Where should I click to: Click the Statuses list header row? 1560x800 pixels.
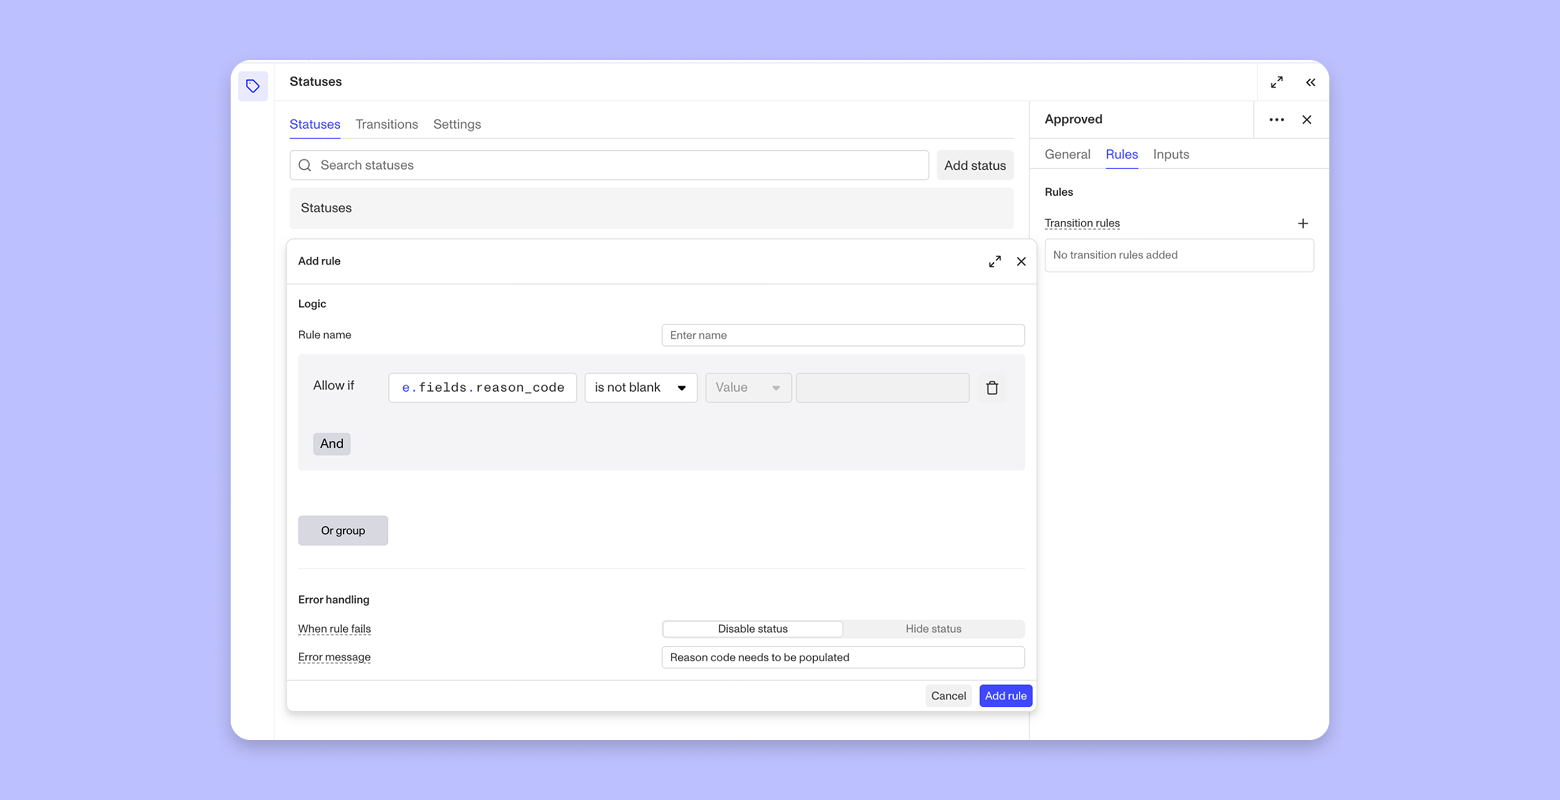click(x=652, y=208)
